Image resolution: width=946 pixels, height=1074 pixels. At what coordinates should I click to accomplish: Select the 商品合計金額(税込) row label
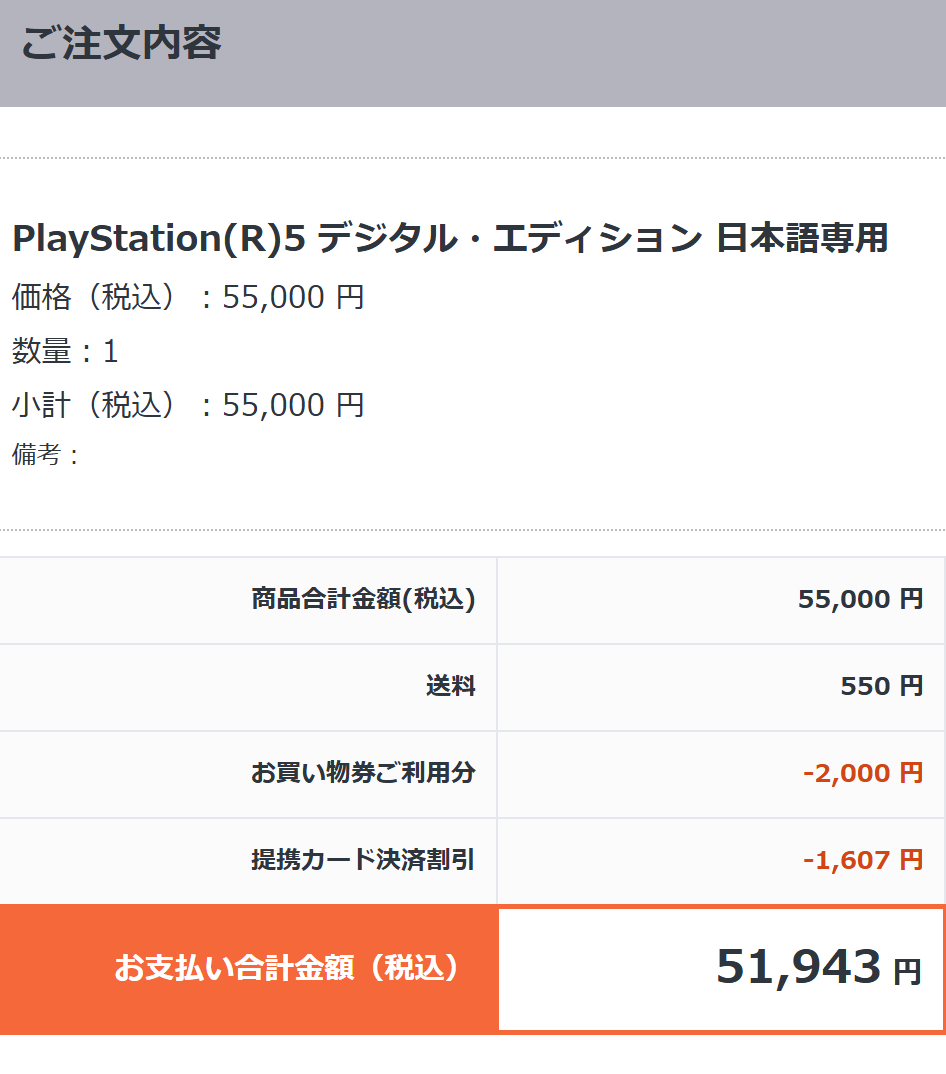point(363,599)
